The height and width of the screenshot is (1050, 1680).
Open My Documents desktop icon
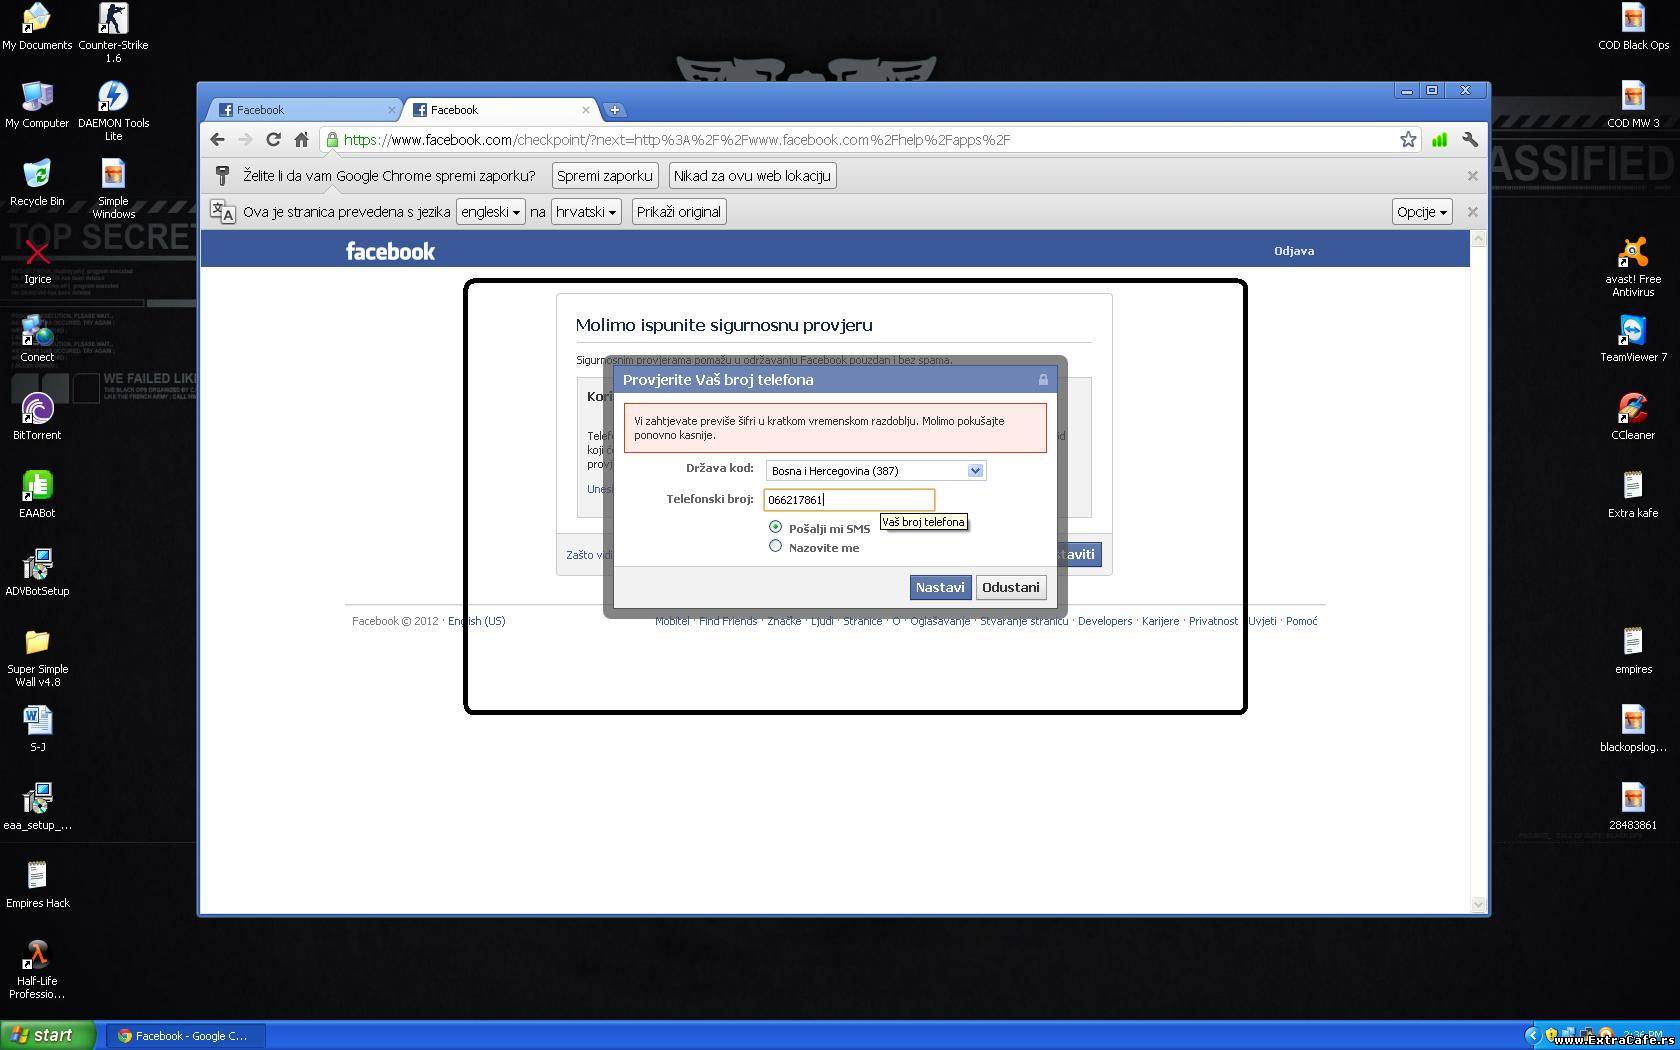[37, 27]
